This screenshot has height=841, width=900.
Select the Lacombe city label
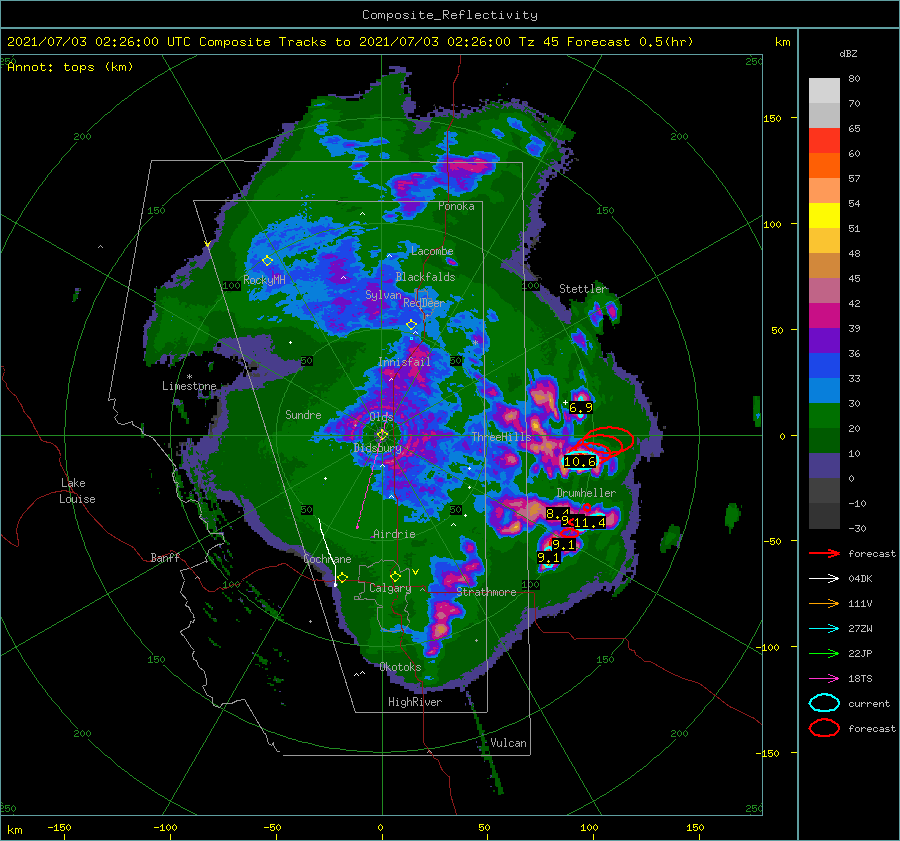[x=432, y=251]
